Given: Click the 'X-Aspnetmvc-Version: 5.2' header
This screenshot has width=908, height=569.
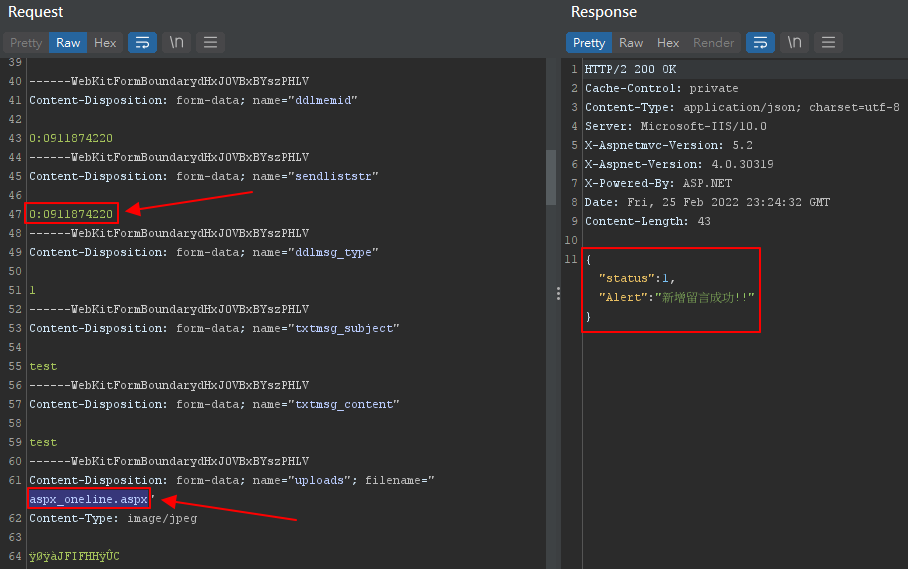Looking at the screenshot, I should [669, 145].
